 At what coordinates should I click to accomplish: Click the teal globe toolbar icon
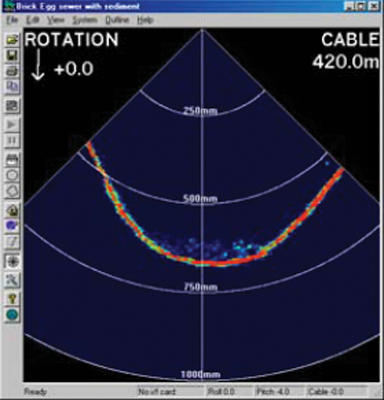coord(13,314)
